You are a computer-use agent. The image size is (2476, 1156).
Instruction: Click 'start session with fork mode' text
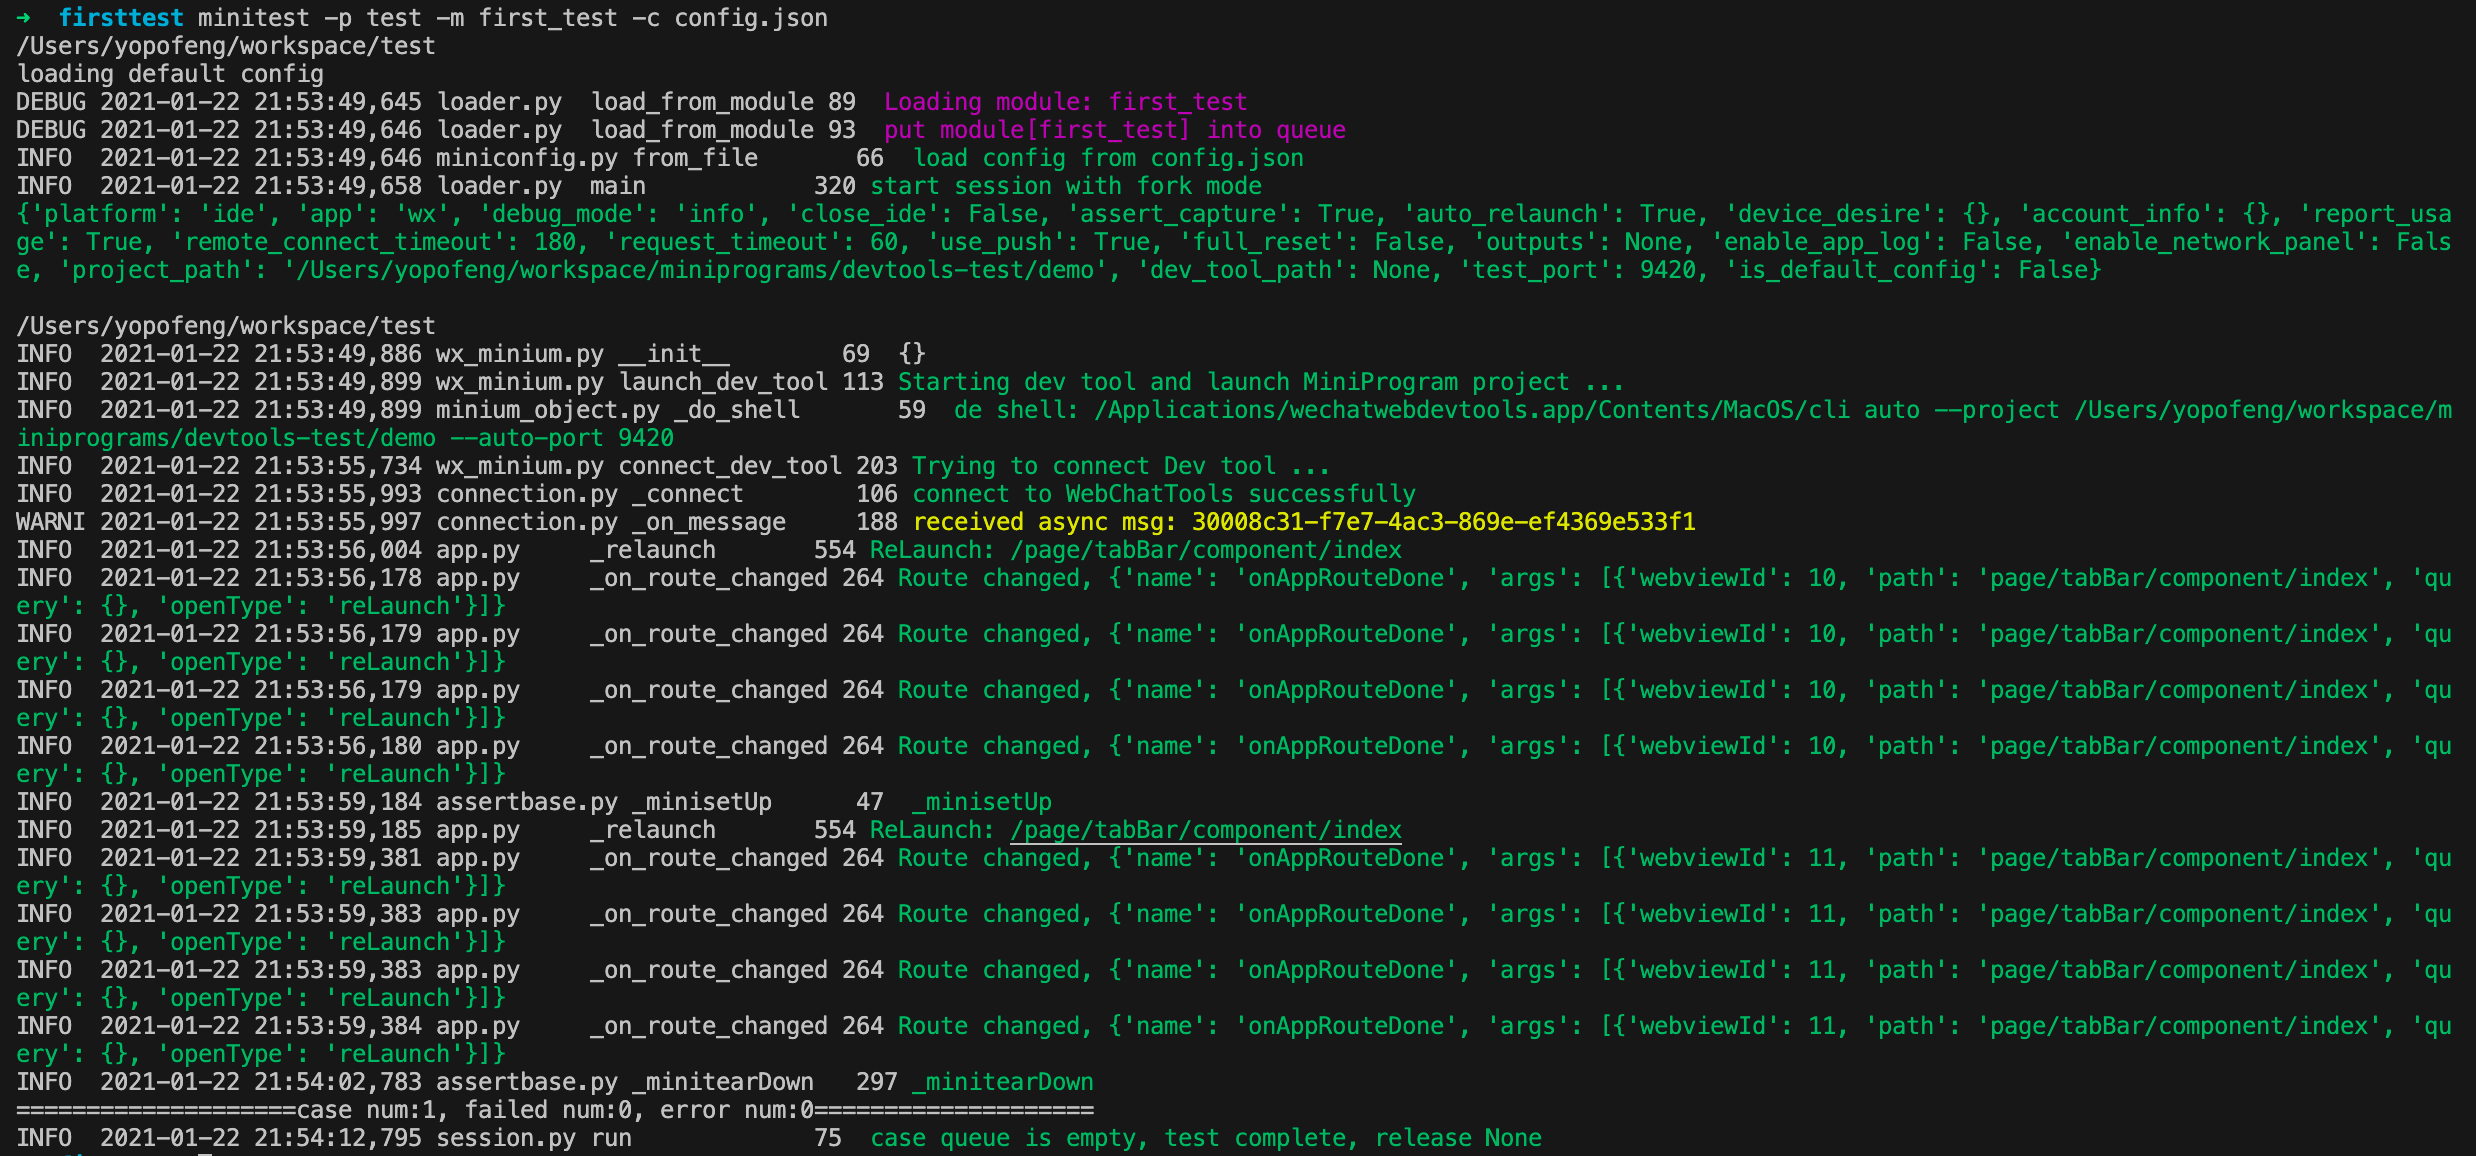coord(1065,186)
